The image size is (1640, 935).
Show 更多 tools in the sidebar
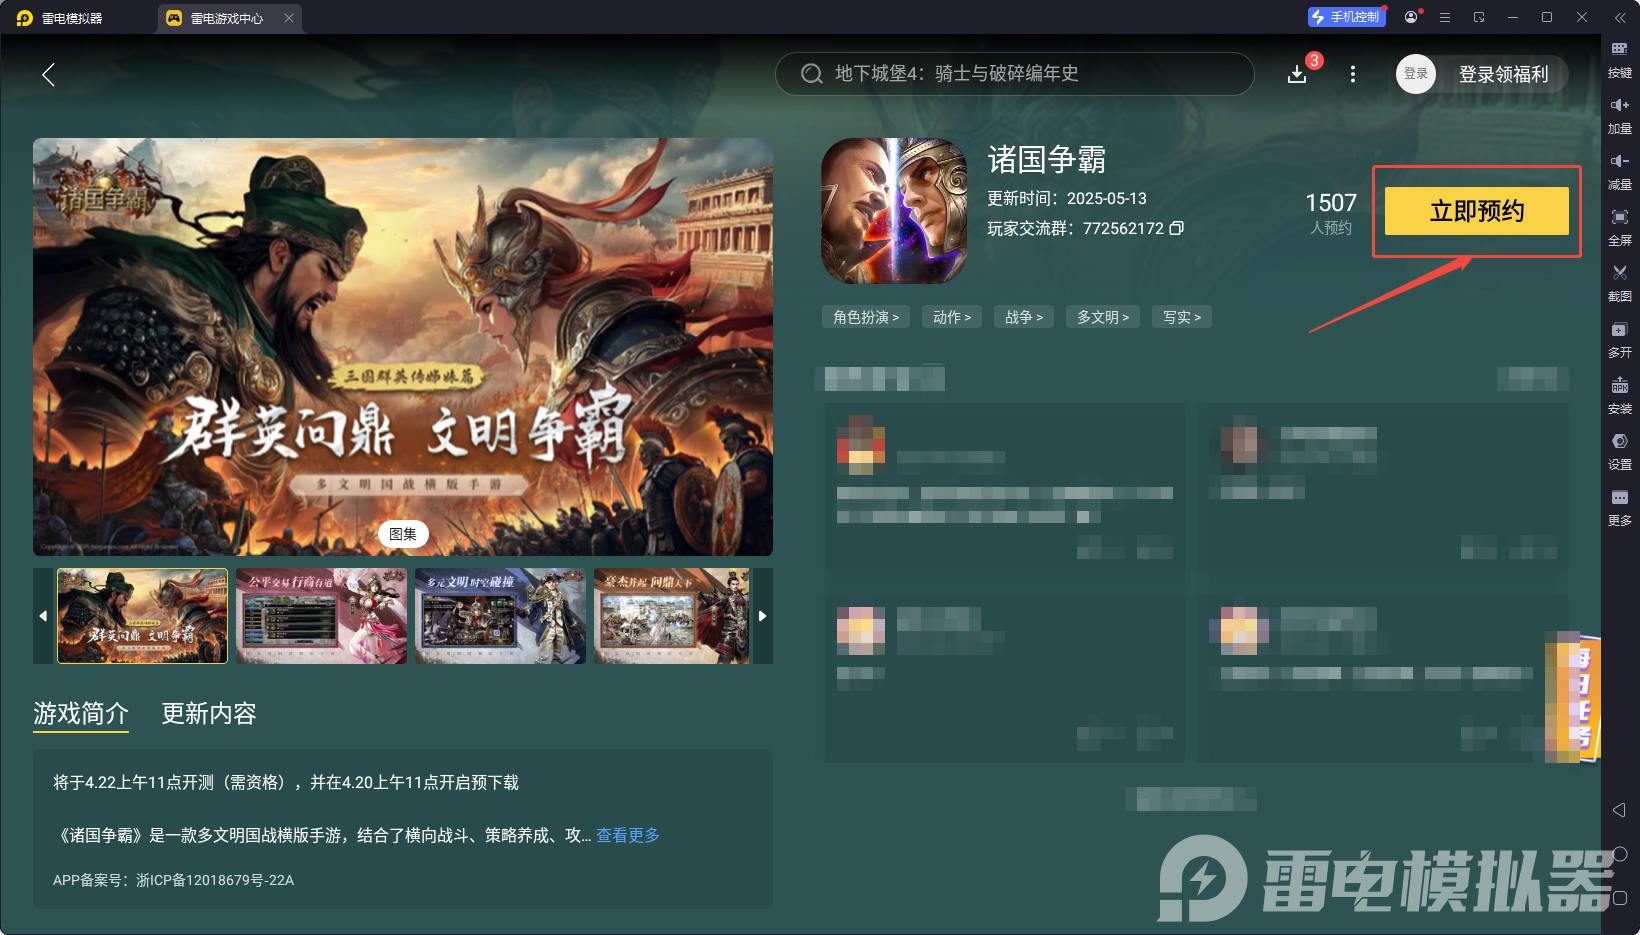coord(1620,507)
